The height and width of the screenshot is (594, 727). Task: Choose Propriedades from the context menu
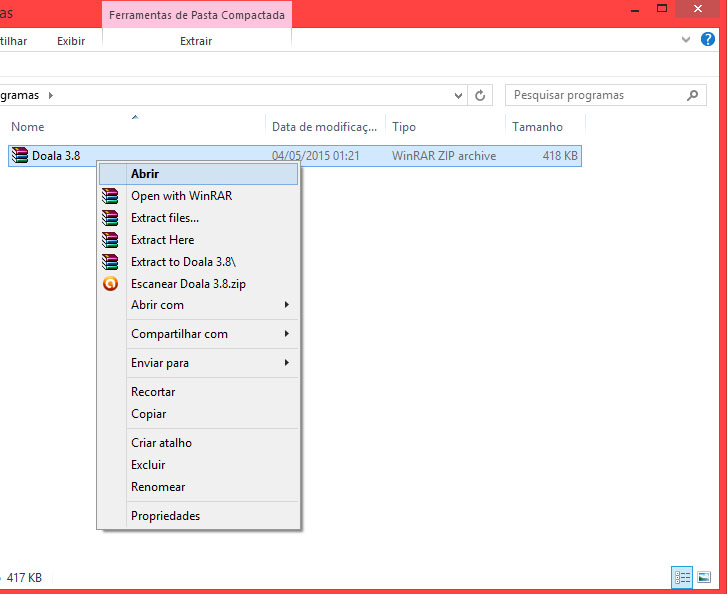165,516
